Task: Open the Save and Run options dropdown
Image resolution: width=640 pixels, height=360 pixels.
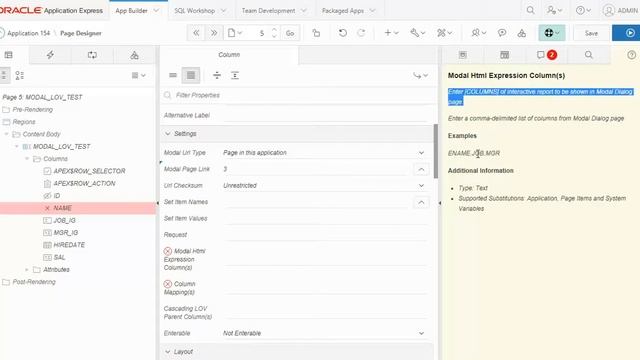Action: click(x=552, y=33)
